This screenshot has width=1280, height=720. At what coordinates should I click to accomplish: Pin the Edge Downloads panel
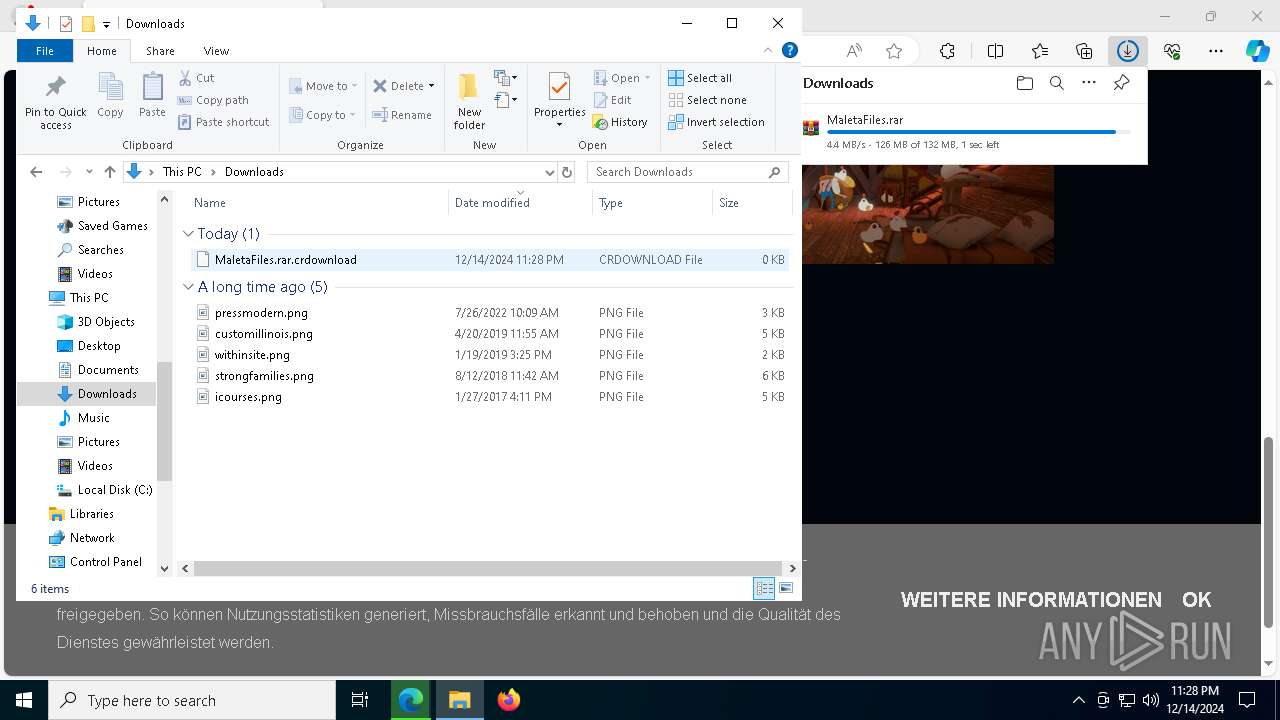click(1122, 83)
